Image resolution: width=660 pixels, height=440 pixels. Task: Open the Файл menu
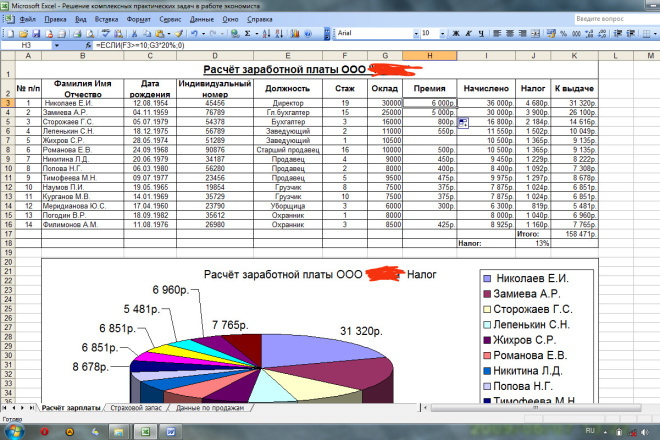point(27,19)
